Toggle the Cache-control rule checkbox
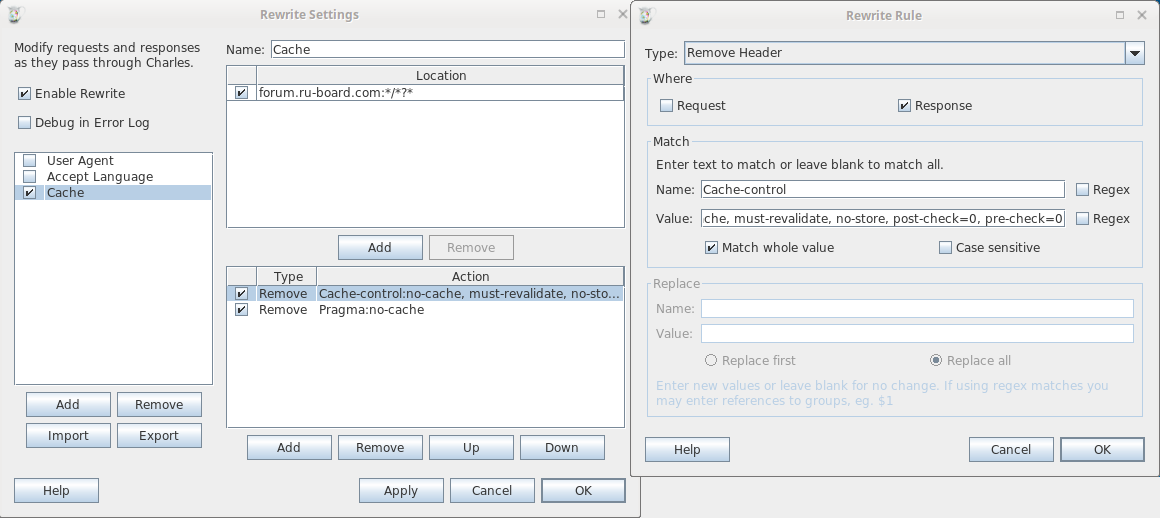The height and width of the screenshot is (518, 1160). click(x=241, y=294)
